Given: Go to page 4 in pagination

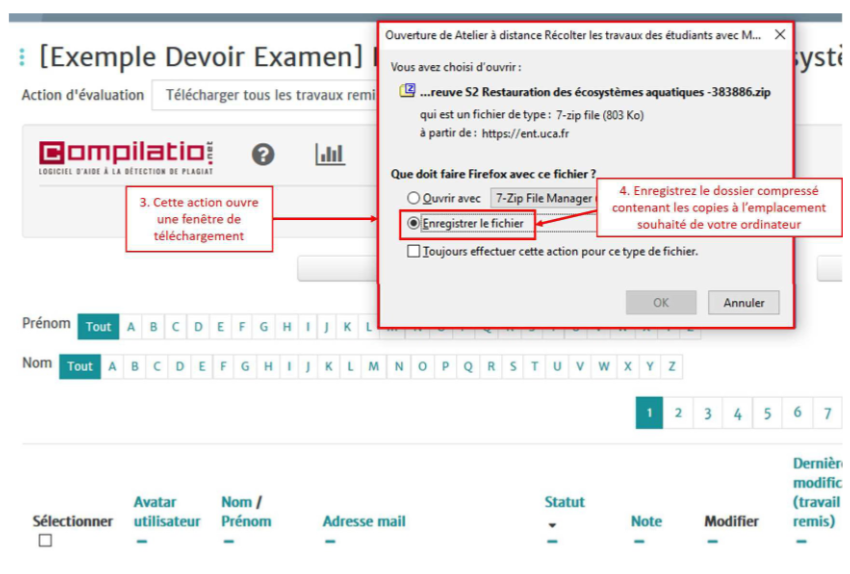Looking at the screenshot, I should 737,413.
